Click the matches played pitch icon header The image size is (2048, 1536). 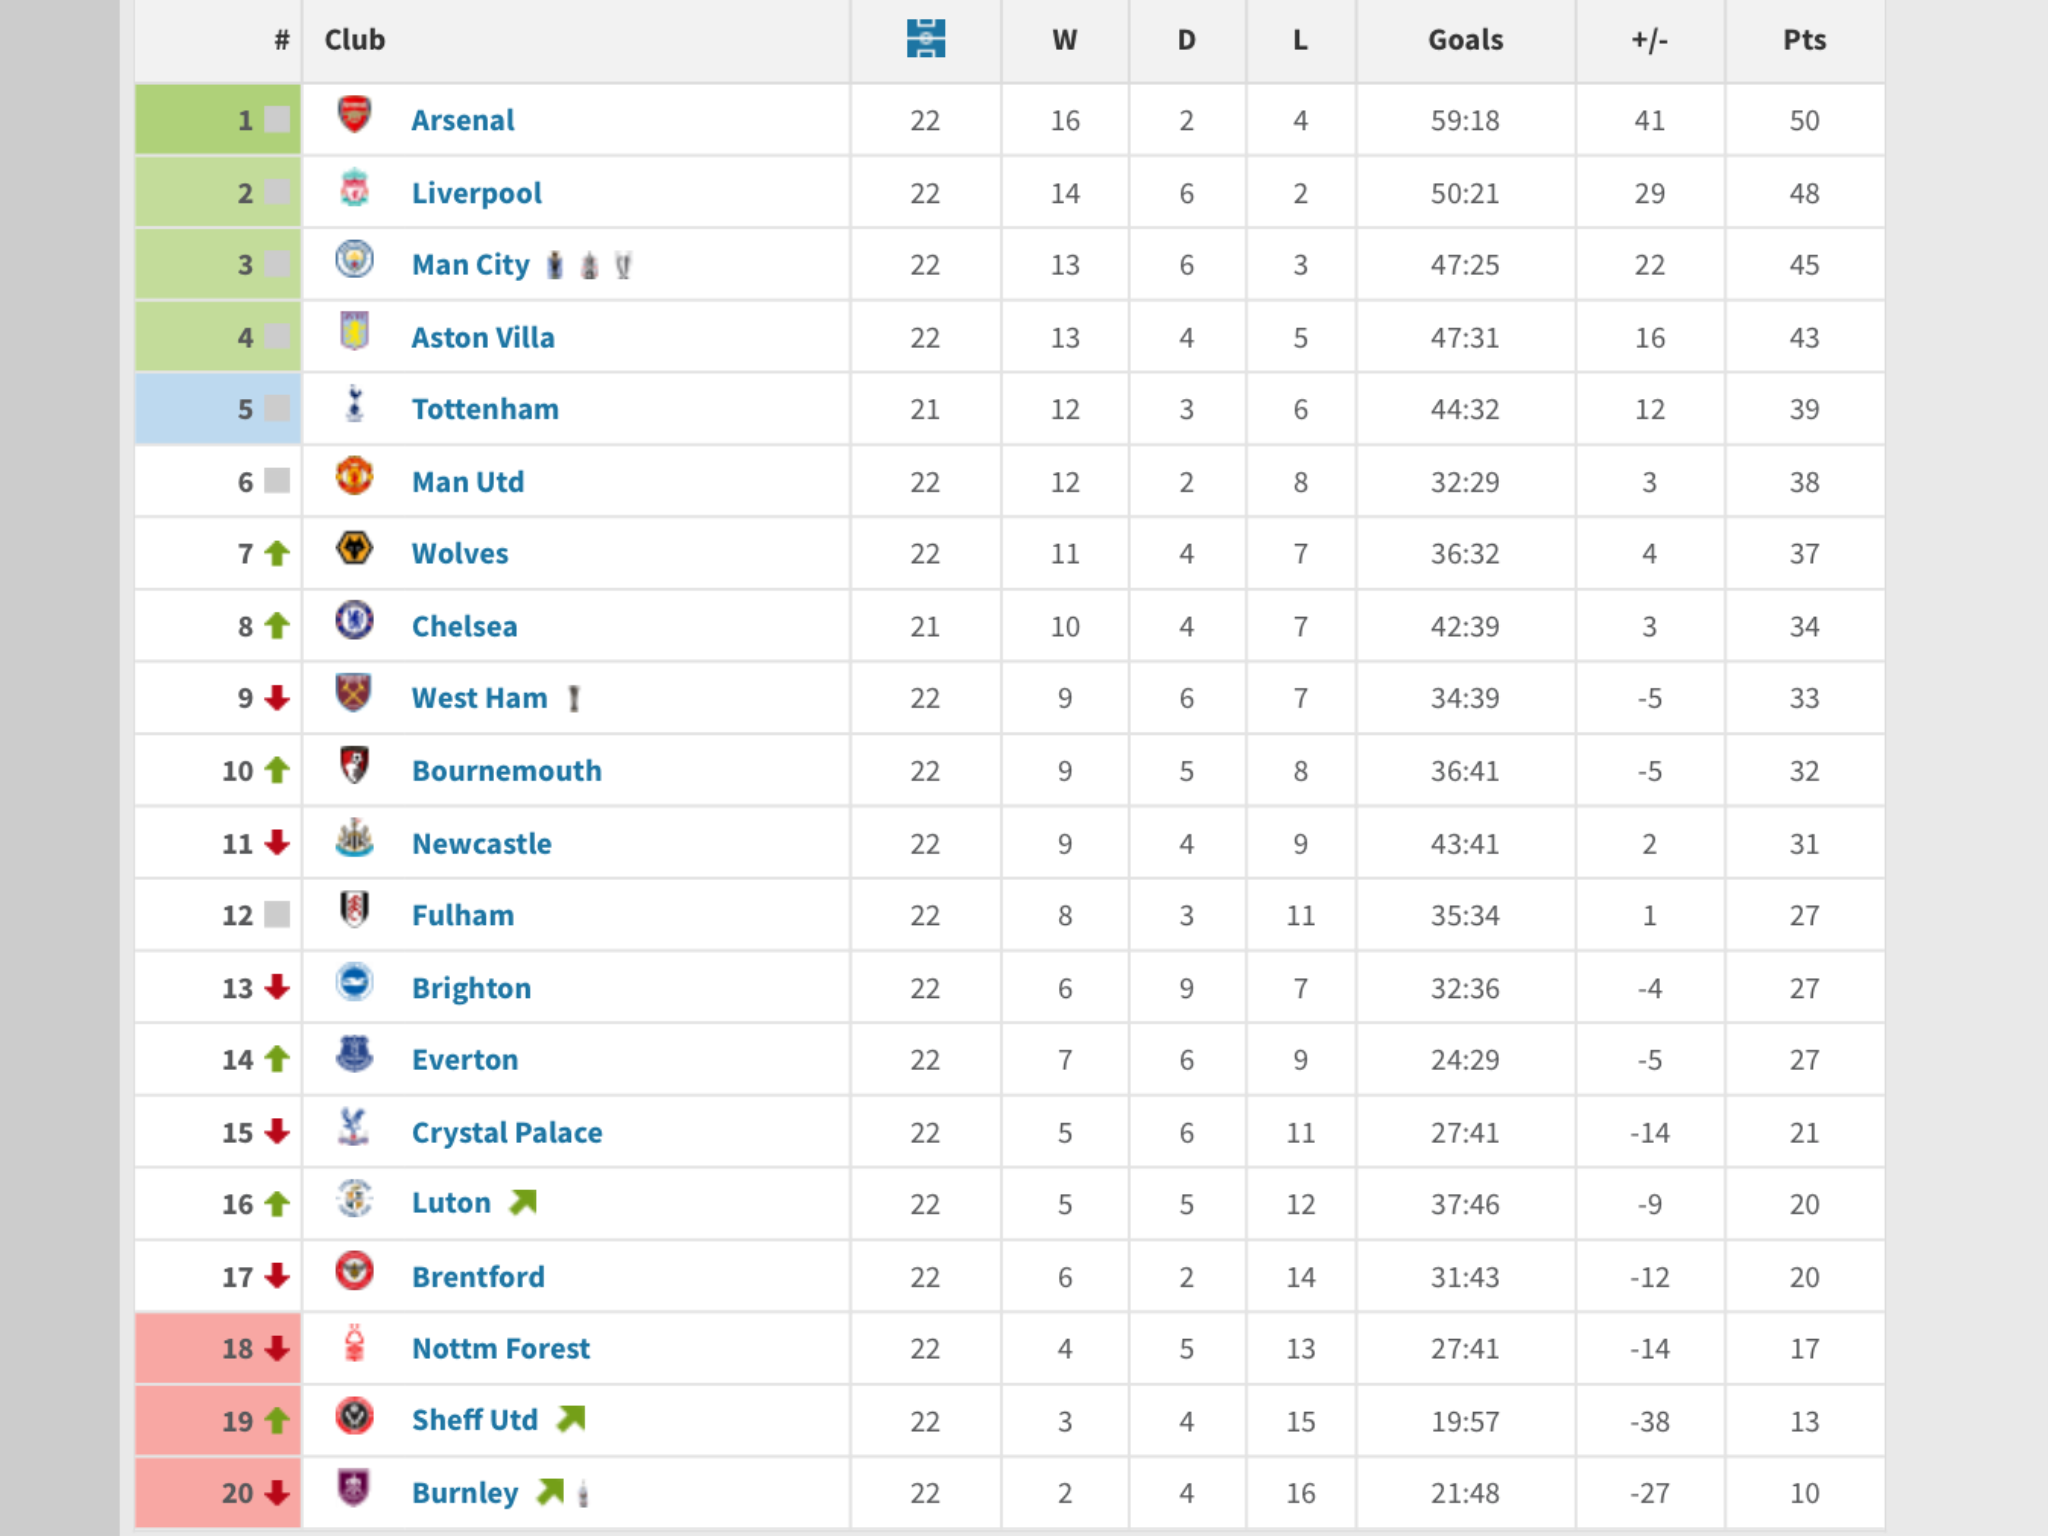(x=926, y=39)
